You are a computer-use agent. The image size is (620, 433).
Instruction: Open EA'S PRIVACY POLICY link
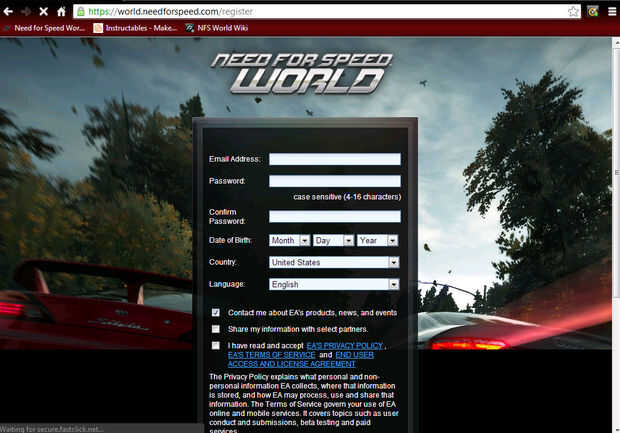(344, 346)
